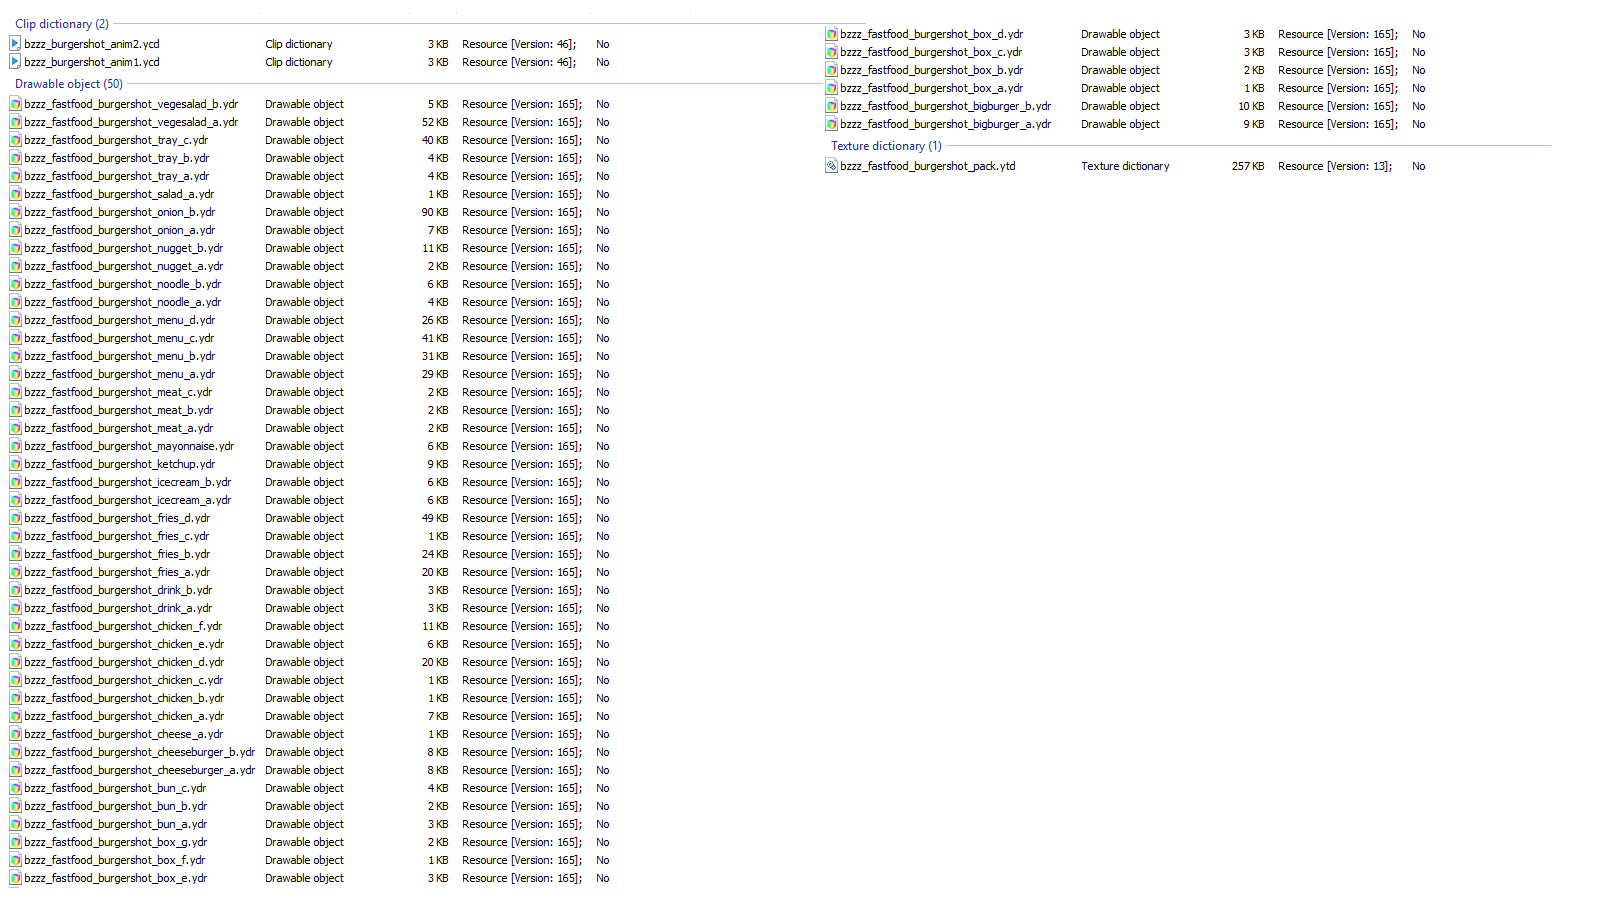Click icon of bzzz_fastfood_burgershot_fries_d.ydr

pos(15,518)
